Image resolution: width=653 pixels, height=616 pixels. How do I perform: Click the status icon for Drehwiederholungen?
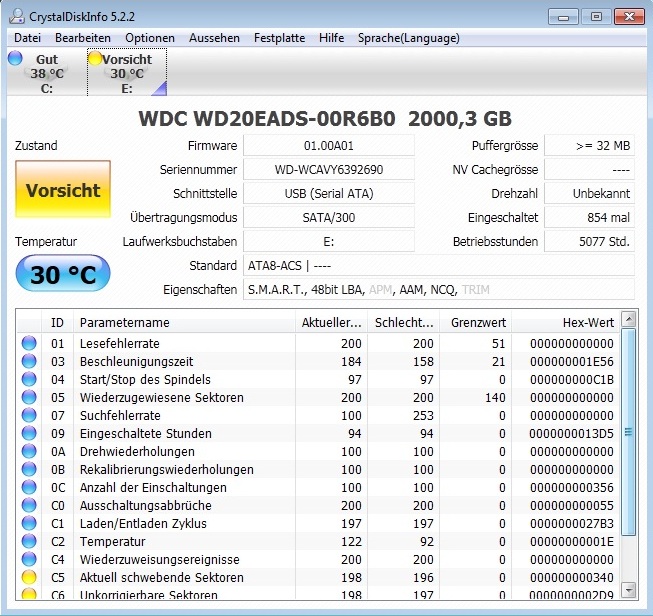(29, 451)
